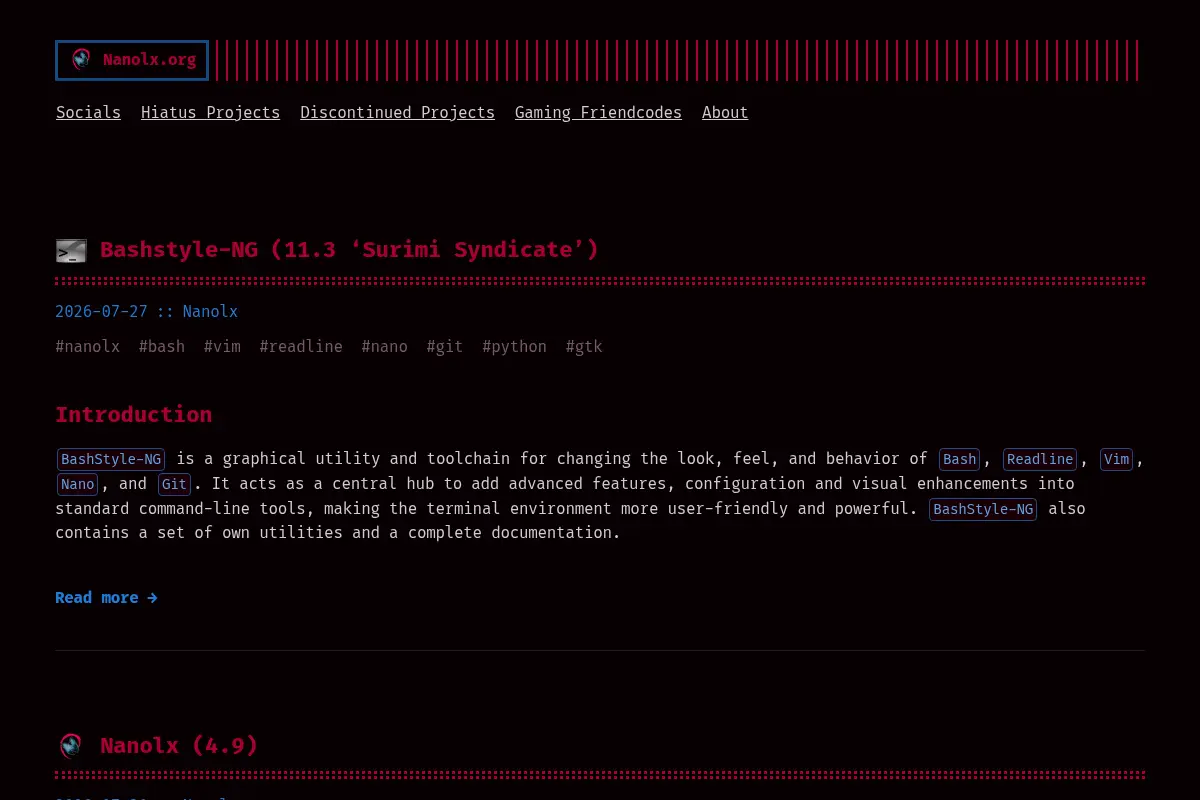Click the terminal icon beside Bashstyle-NG title
Viewport: 1200px width, 800px height.
tap(71, 251)
